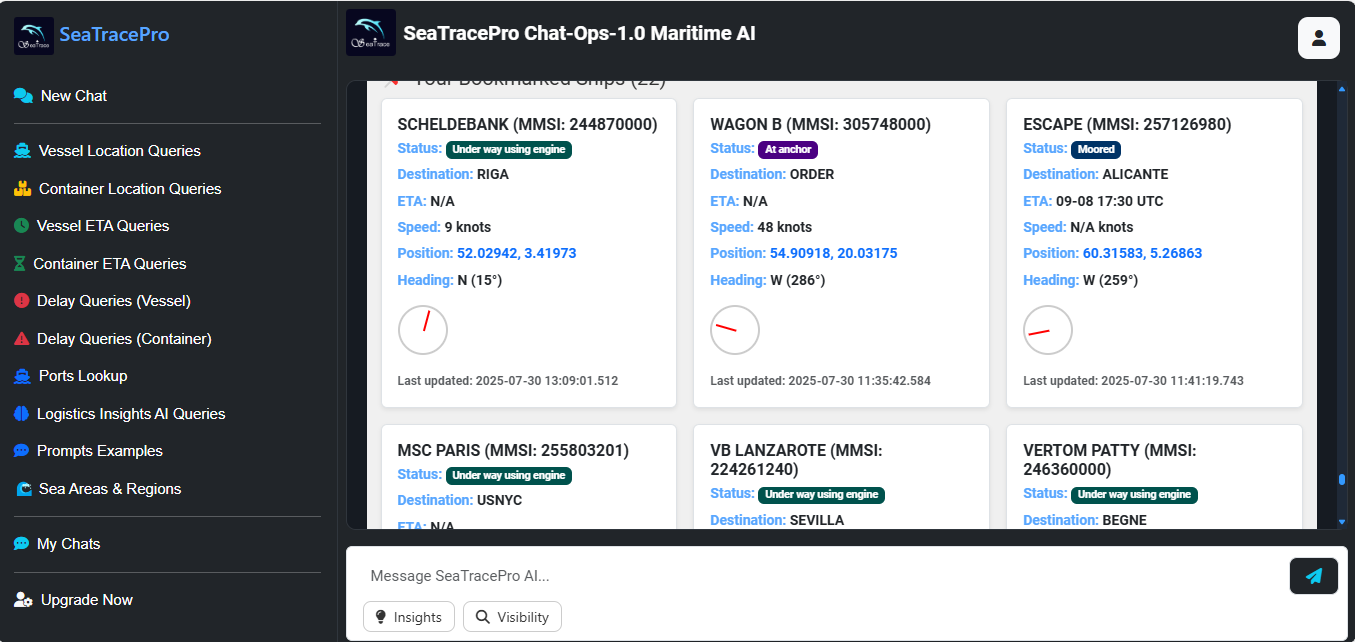
Task: Click the chat icon beside Prompts Examples
Action: point(22,451)
